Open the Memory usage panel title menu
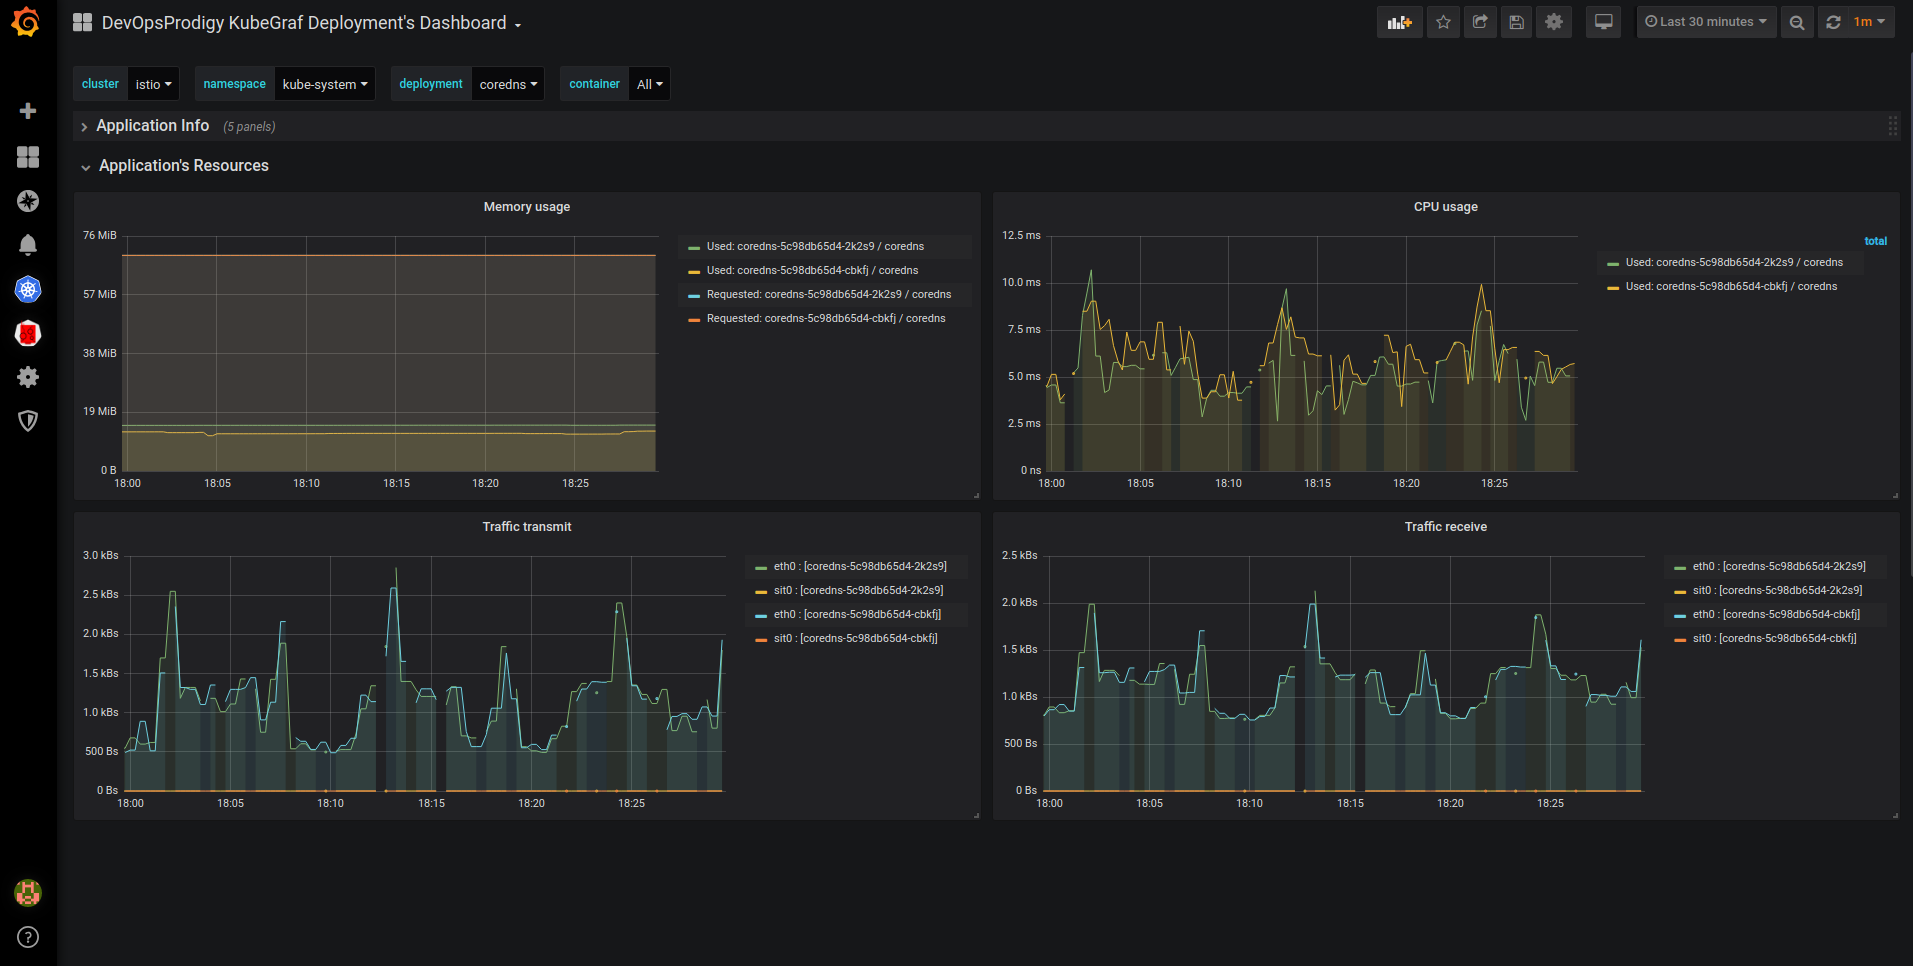 coord(527,207)
